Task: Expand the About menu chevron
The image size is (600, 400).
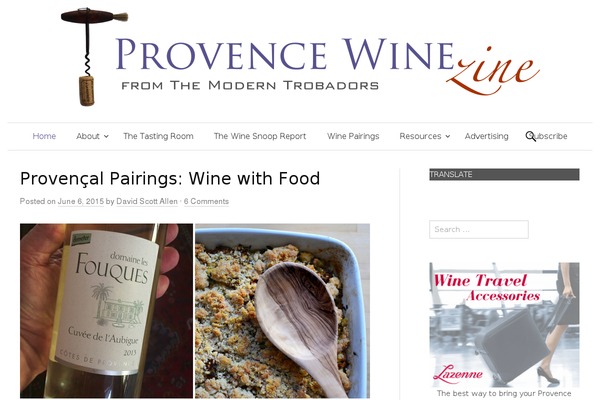Action: click(106, 137)
